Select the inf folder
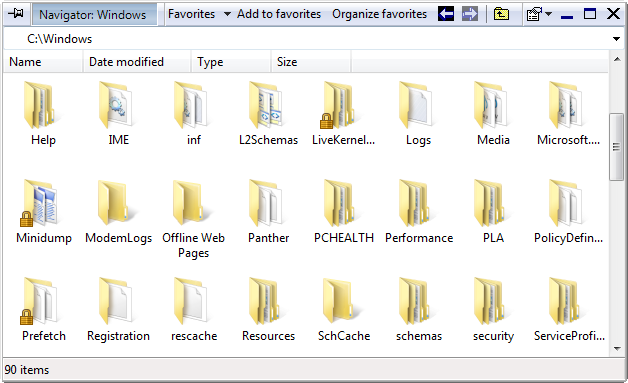This screenshot has height=383, width=628. (194, 114)
